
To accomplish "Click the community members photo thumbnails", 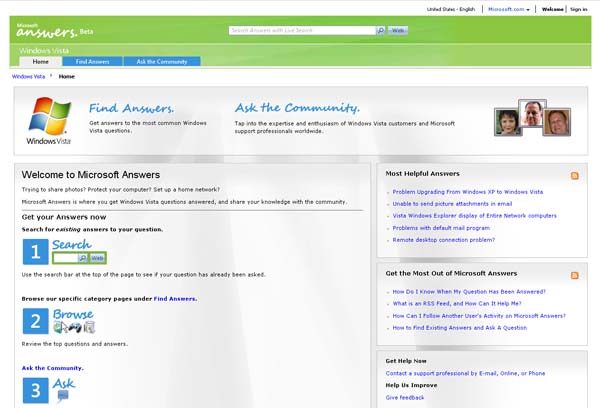I will click(533, 120).
